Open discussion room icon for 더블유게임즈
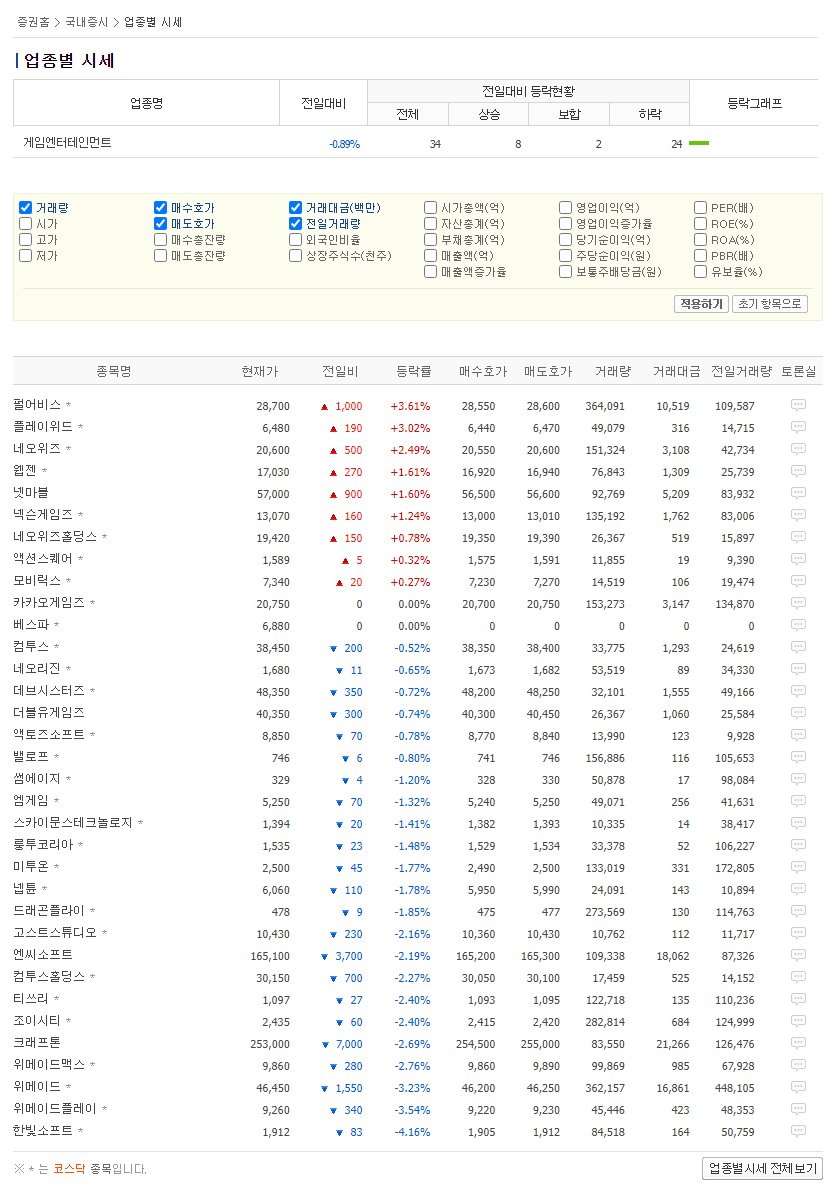Viewport: 838px width, 1189px height. click(798, 713)
